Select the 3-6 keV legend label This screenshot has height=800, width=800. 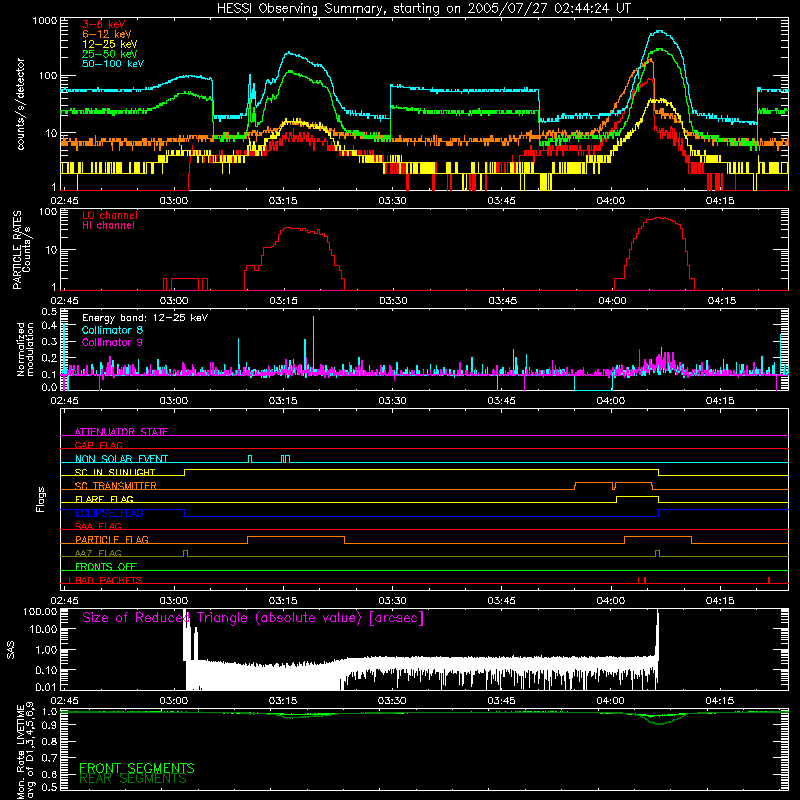[x=104, y=24]
